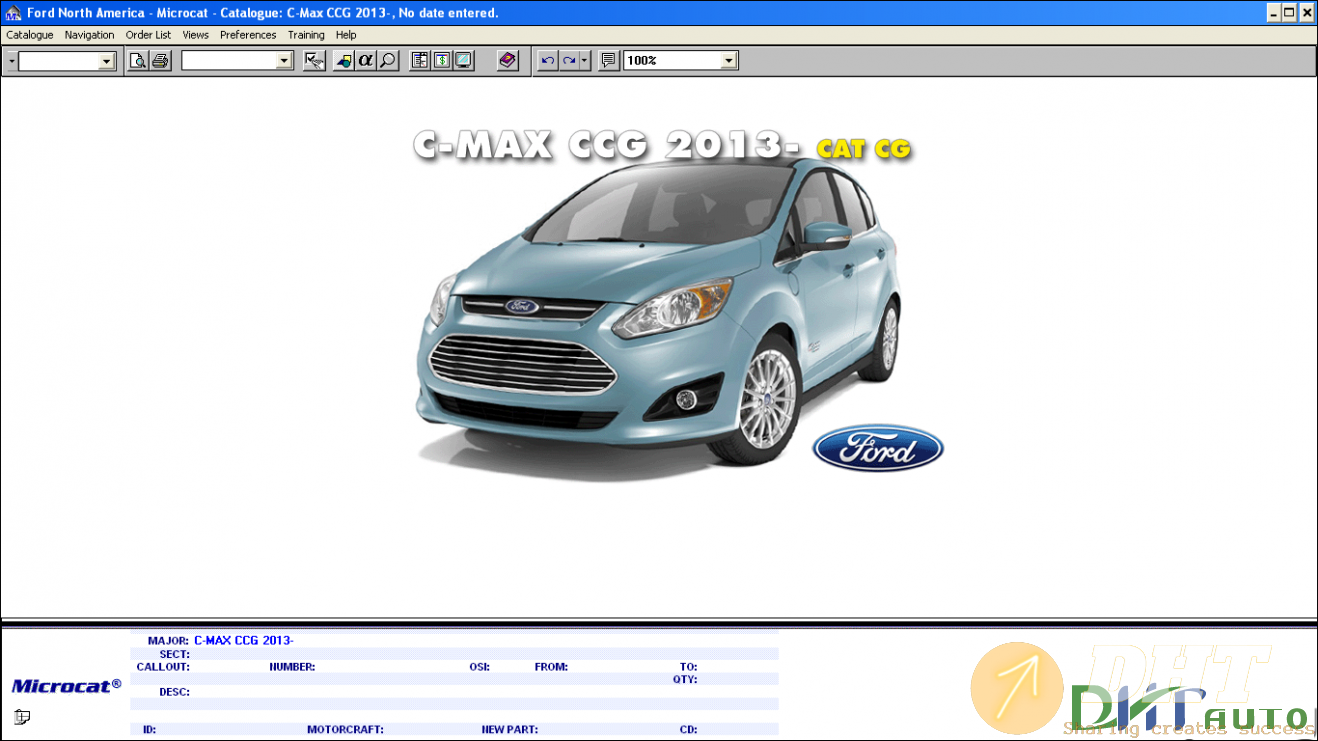
Task: Expand the first toolbar combo box arrow
Action: tap(107, 61)
